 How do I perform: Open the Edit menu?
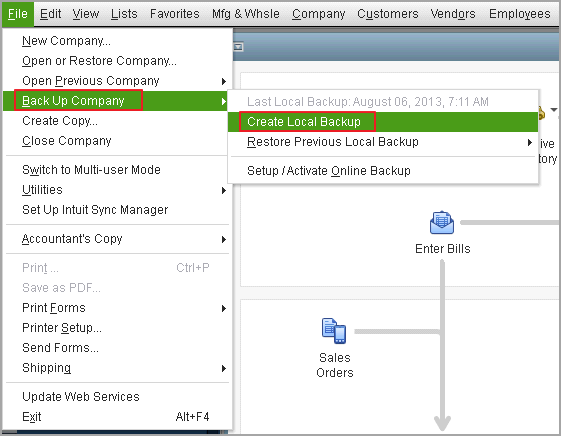50,14
